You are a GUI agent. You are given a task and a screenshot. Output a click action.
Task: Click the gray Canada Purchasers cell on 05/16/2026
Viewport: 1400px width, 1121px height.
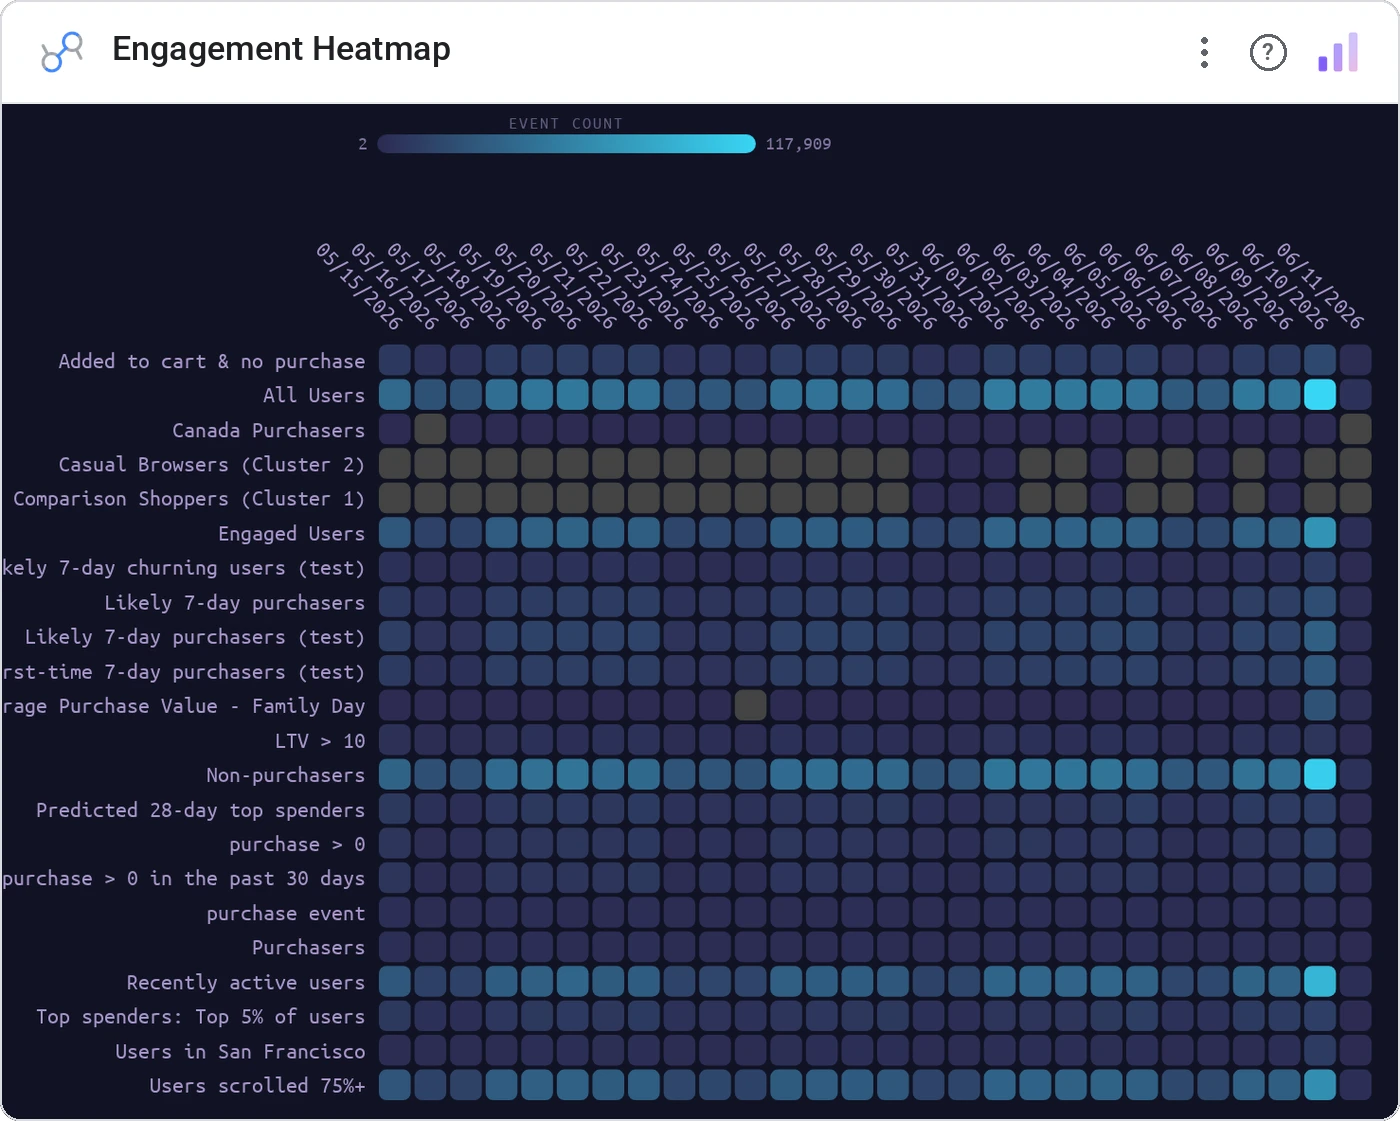(x=430, y=429)
